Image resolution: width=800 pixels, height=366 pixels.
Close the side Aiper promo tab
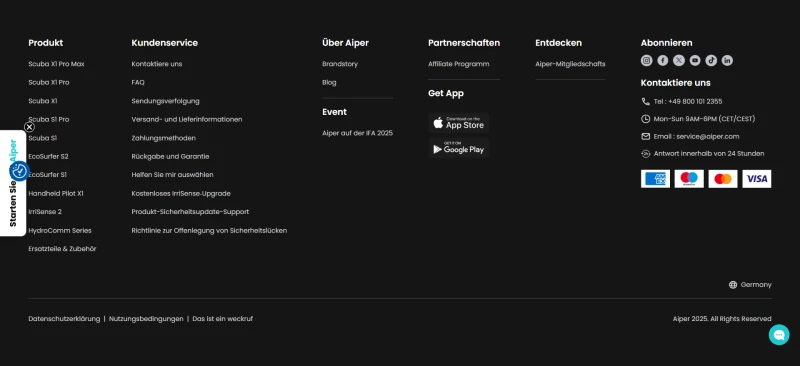[x=30, y=127]
